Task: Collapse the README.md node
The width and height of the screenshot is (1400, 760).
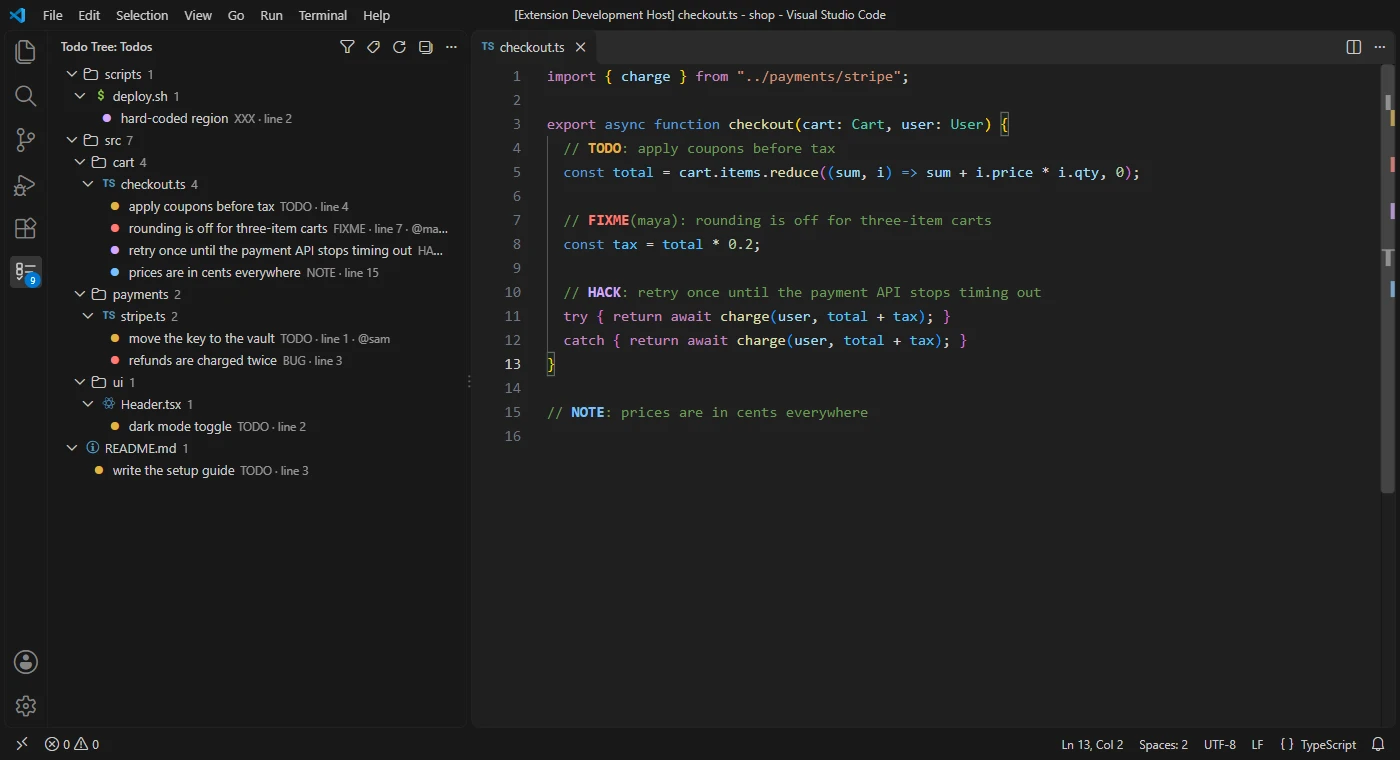Action: point(71,448)
